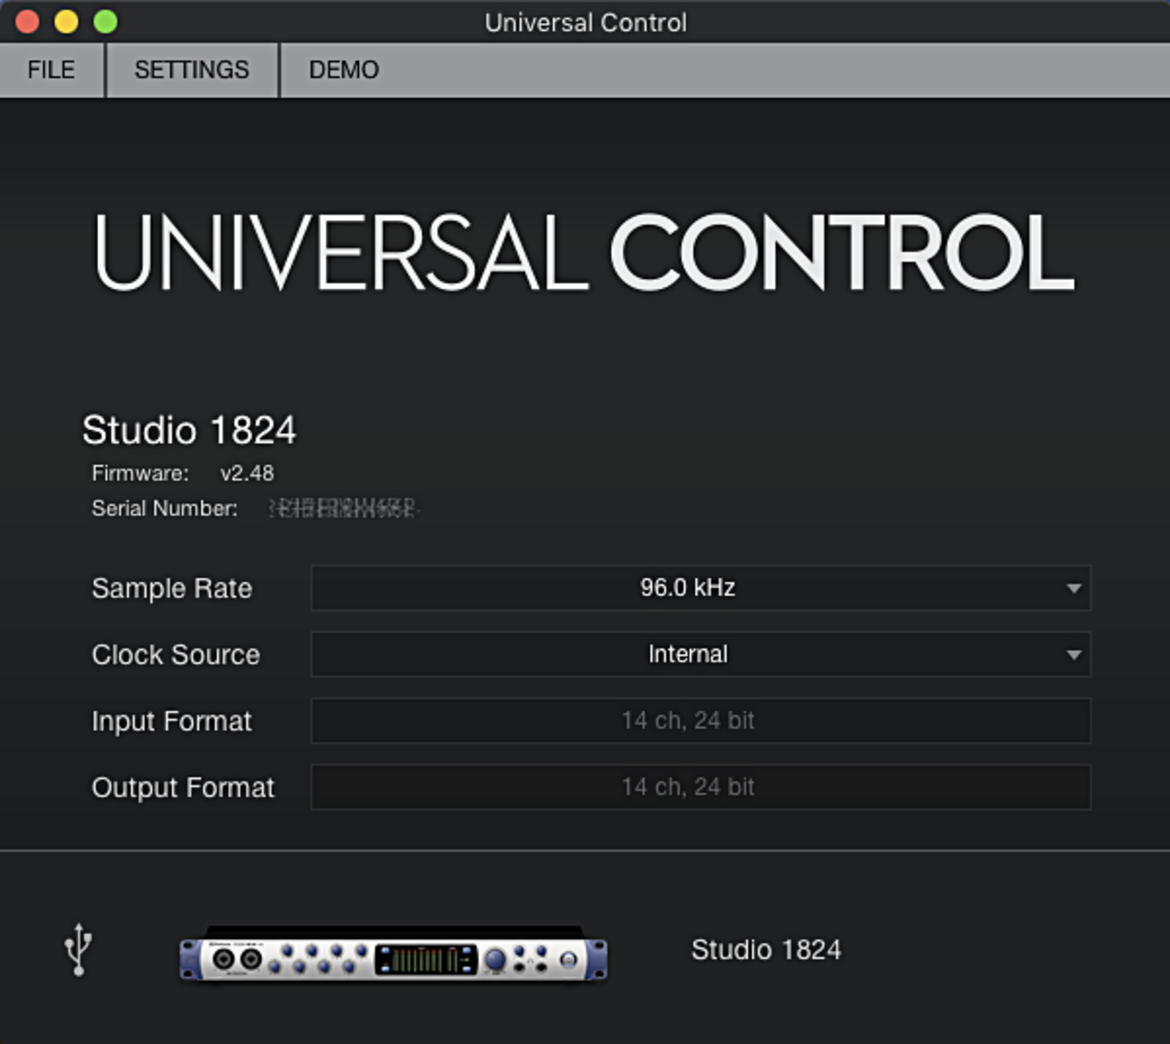1170x1044 pixels.
Task: Click the Output Format label
Action: pyautogui.click(x=183, y=788)
